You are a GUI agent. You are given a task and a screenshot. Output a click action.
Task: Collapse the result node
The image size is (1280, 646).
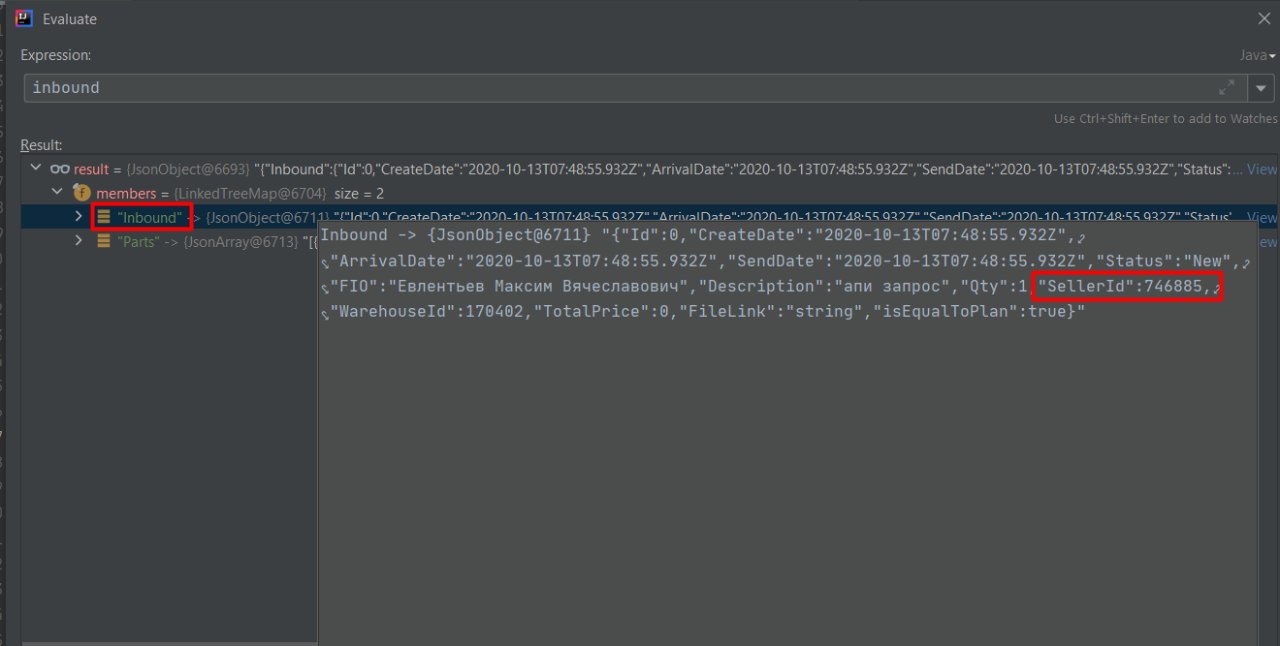pyautogui.click(x=36, y=169)
